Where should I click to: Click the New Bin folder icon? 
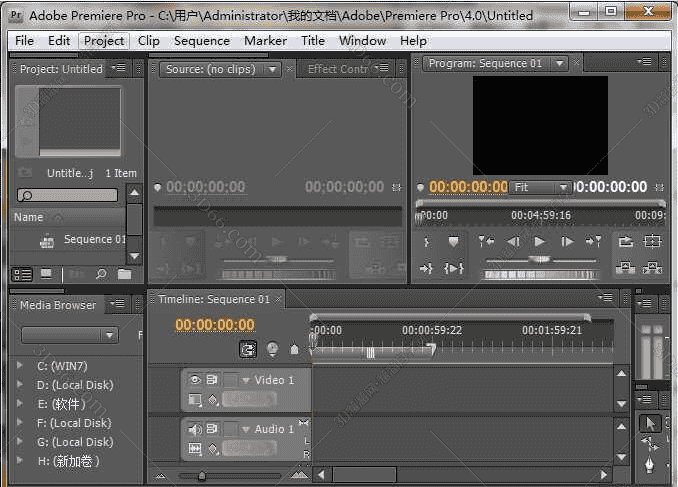tap(125, 274)
